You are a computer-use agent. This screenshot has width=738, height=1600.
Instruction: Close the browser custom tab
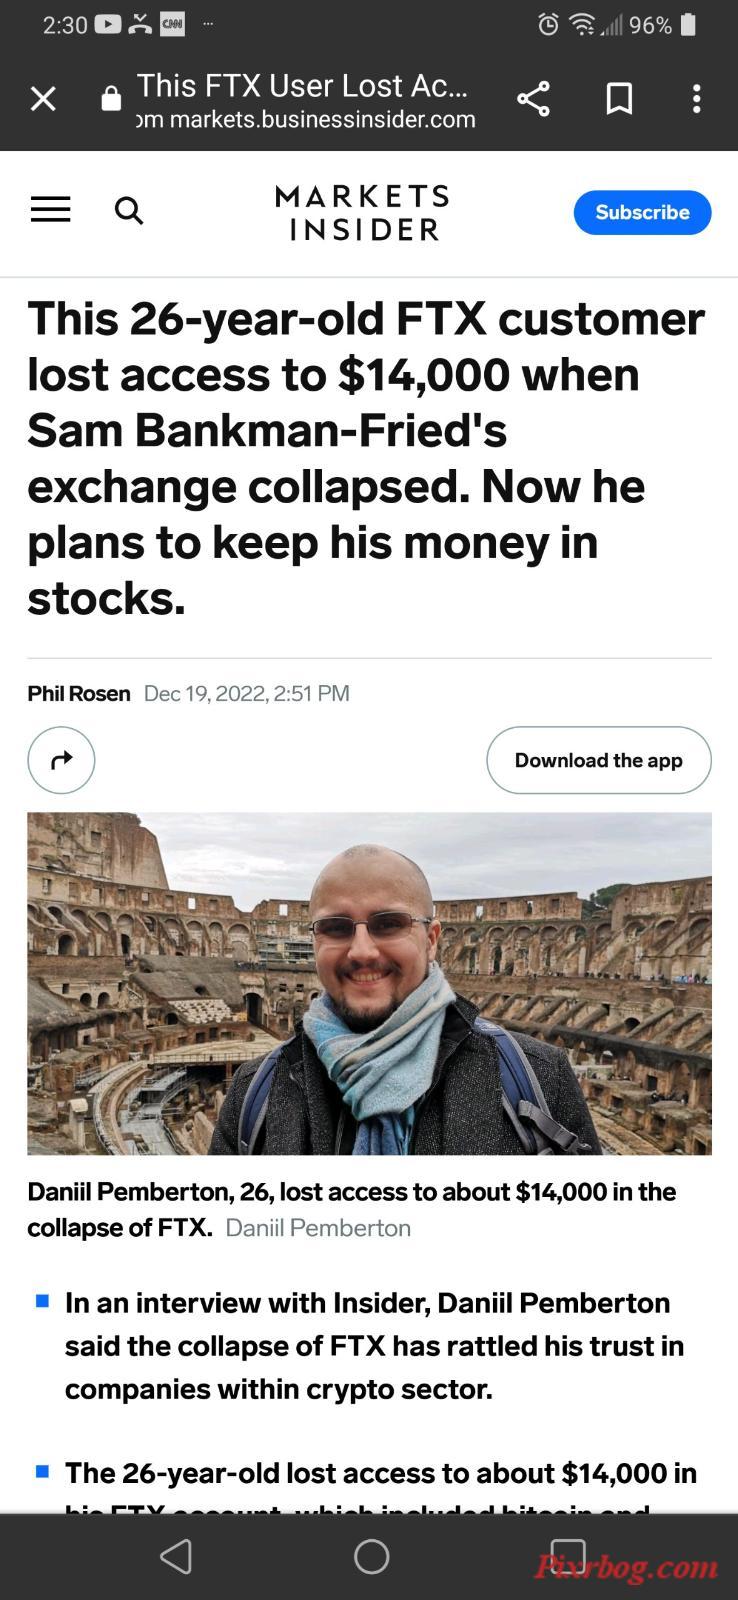(x=43, y=99)
